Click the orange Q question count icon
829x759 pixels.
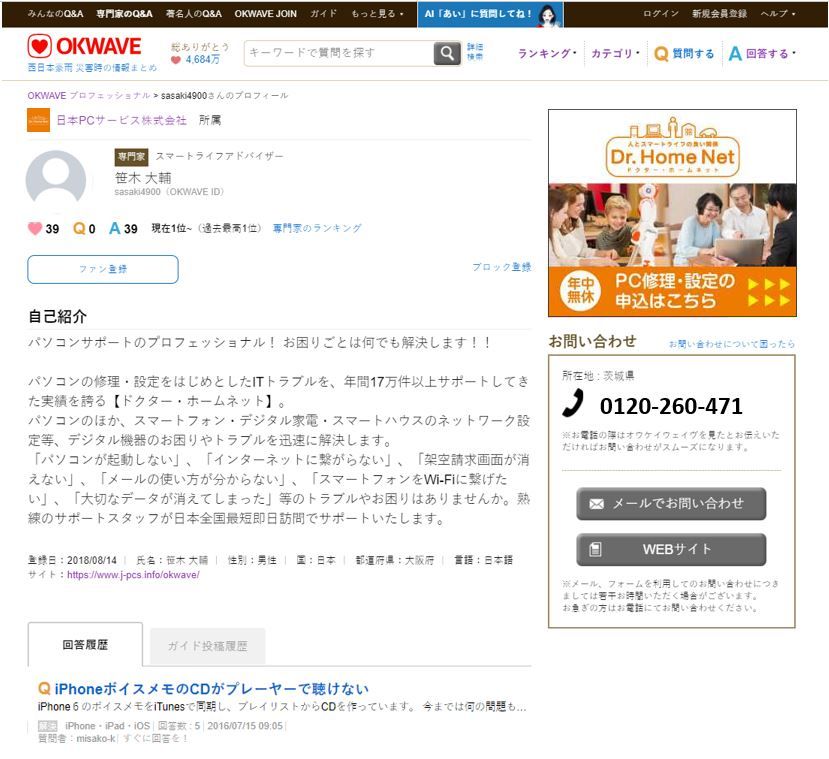[79, 228]
